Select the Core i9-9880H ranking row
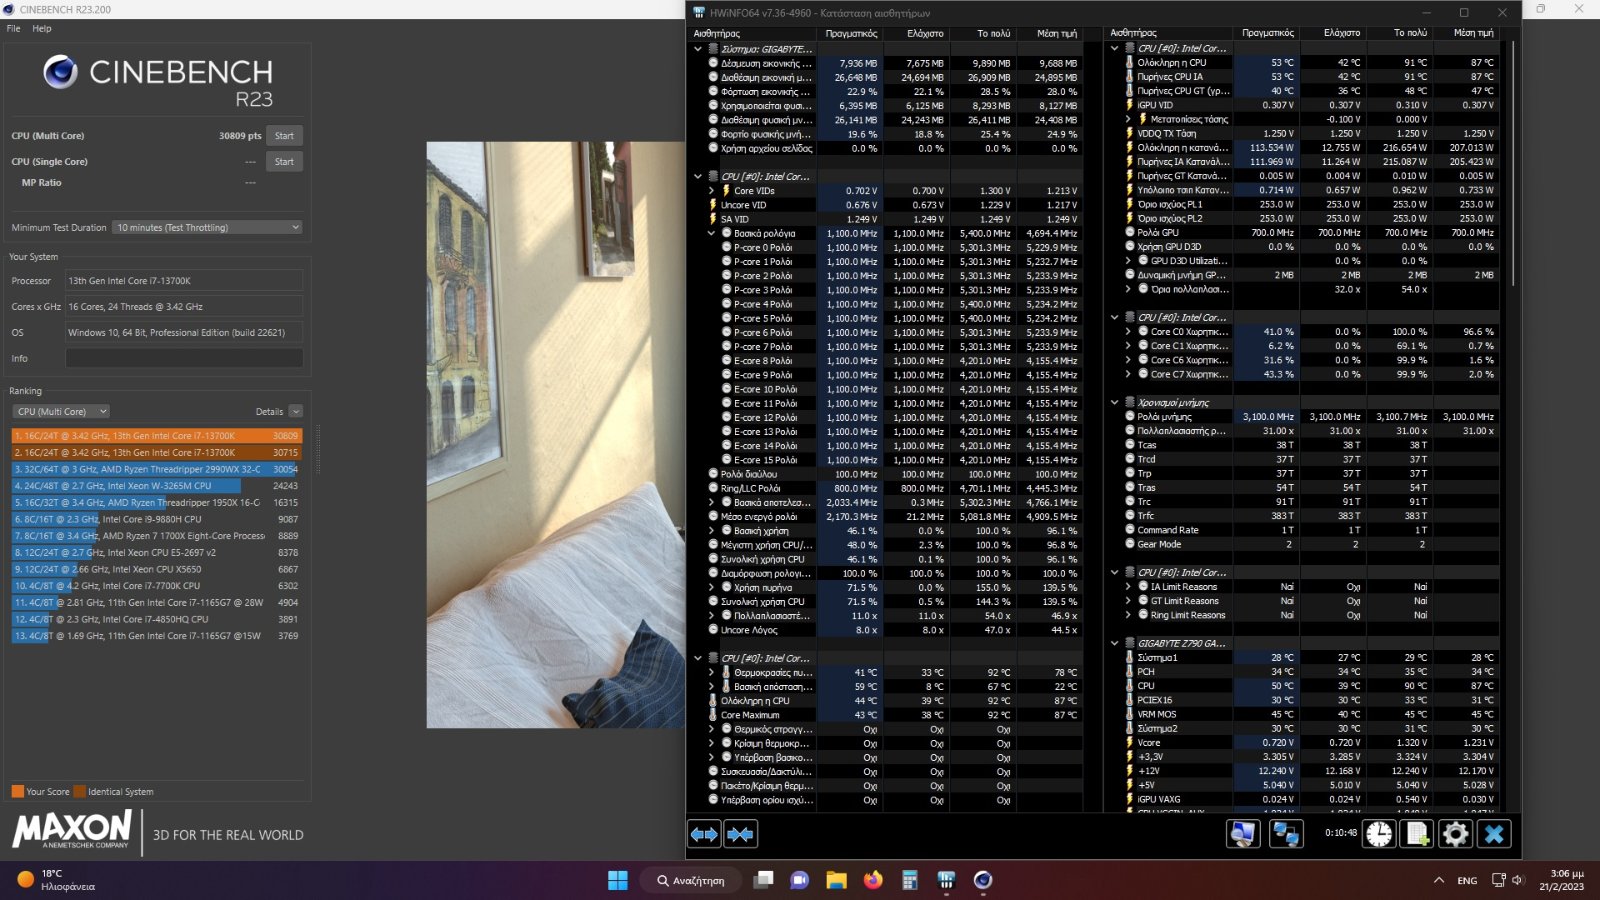 [x=156, y=519]
